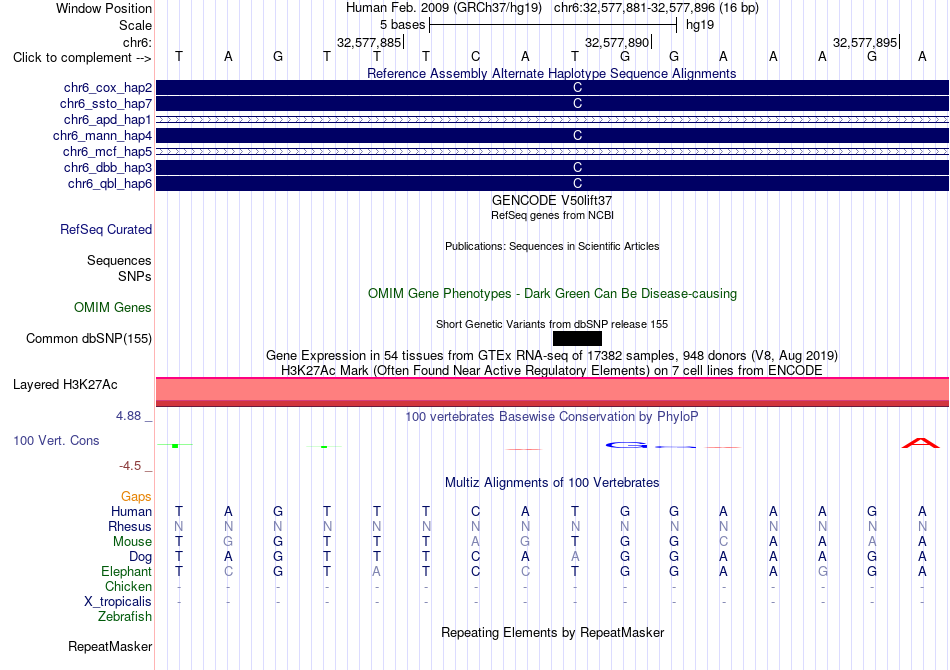This screenshot has width=950, height=670.
Task: Click the RefSeq Curated track label
Action: point(106,230)
